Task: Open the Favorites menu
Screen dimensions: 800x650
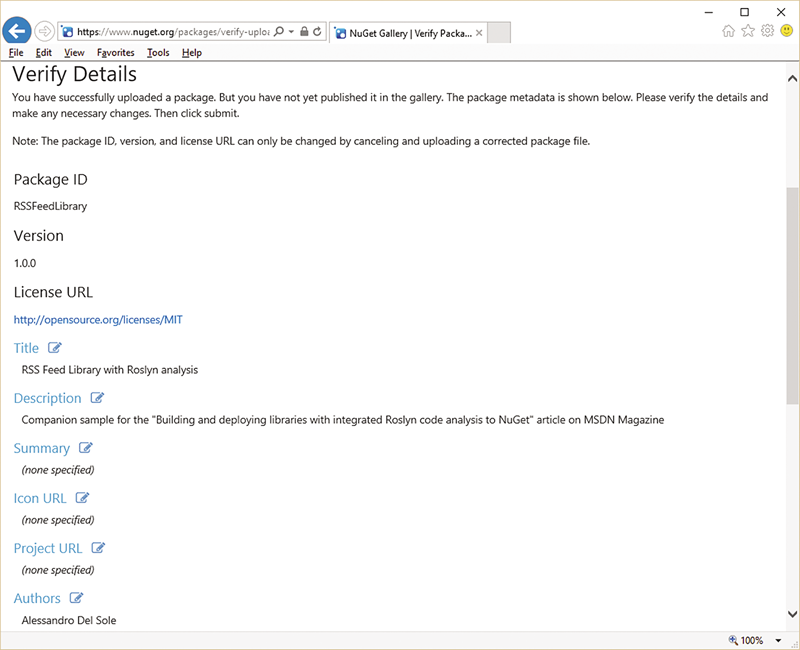Action: 116,53
